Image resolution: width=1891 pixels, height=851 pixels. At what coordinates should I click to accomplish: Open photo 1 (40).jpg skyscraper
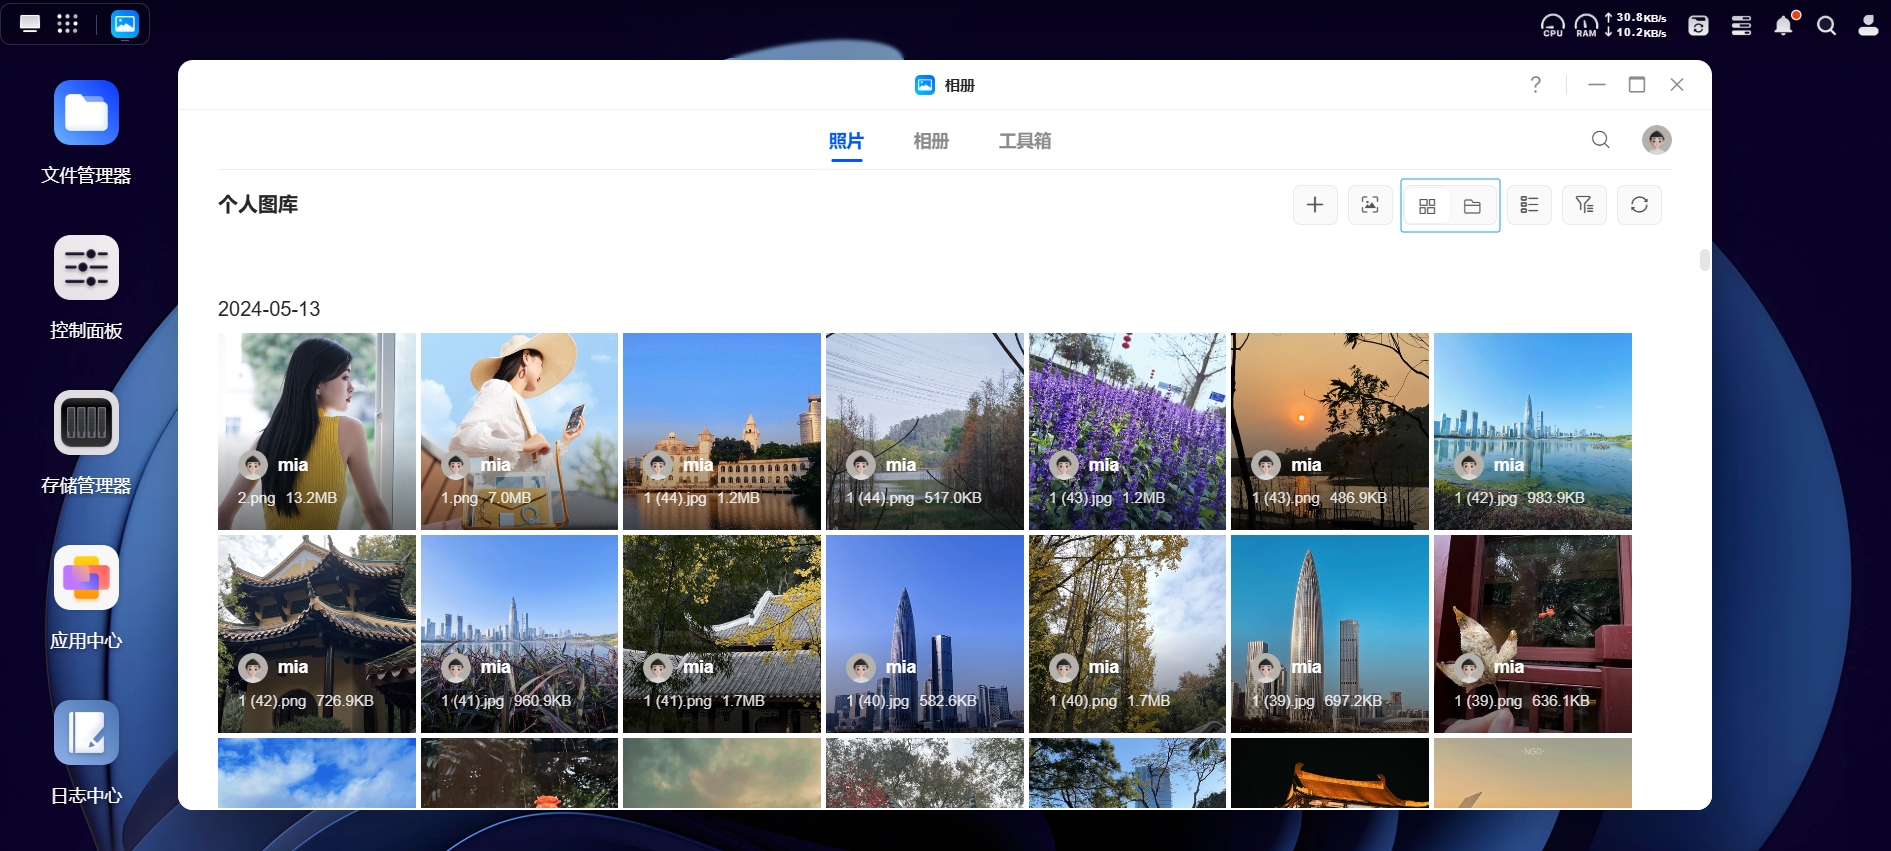[925, 634]
